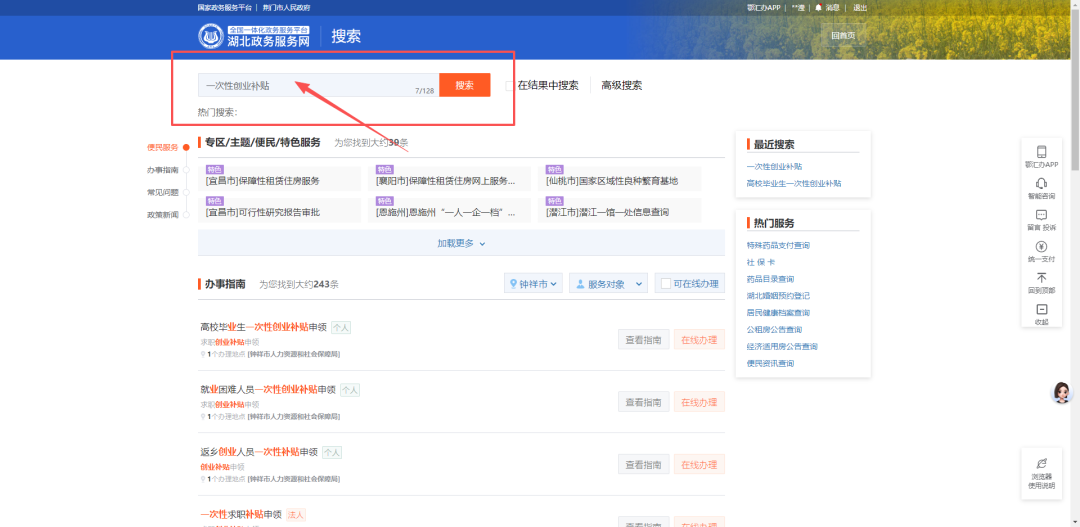Click 在线办理 for 返乡创业人员一次性补贴申领
This screenshot has height=527, width=1080.
tap(699, 464)
